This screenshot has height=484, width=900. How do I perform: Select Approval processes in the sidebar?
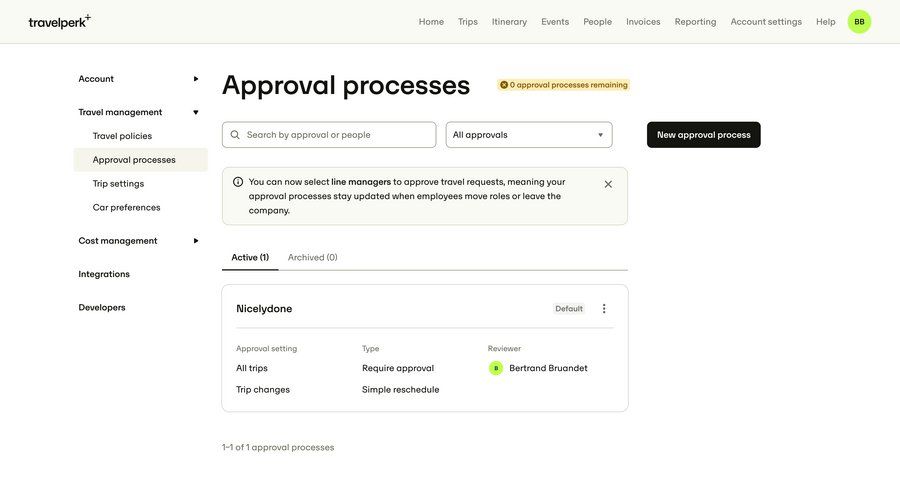[x=141, y=160]
